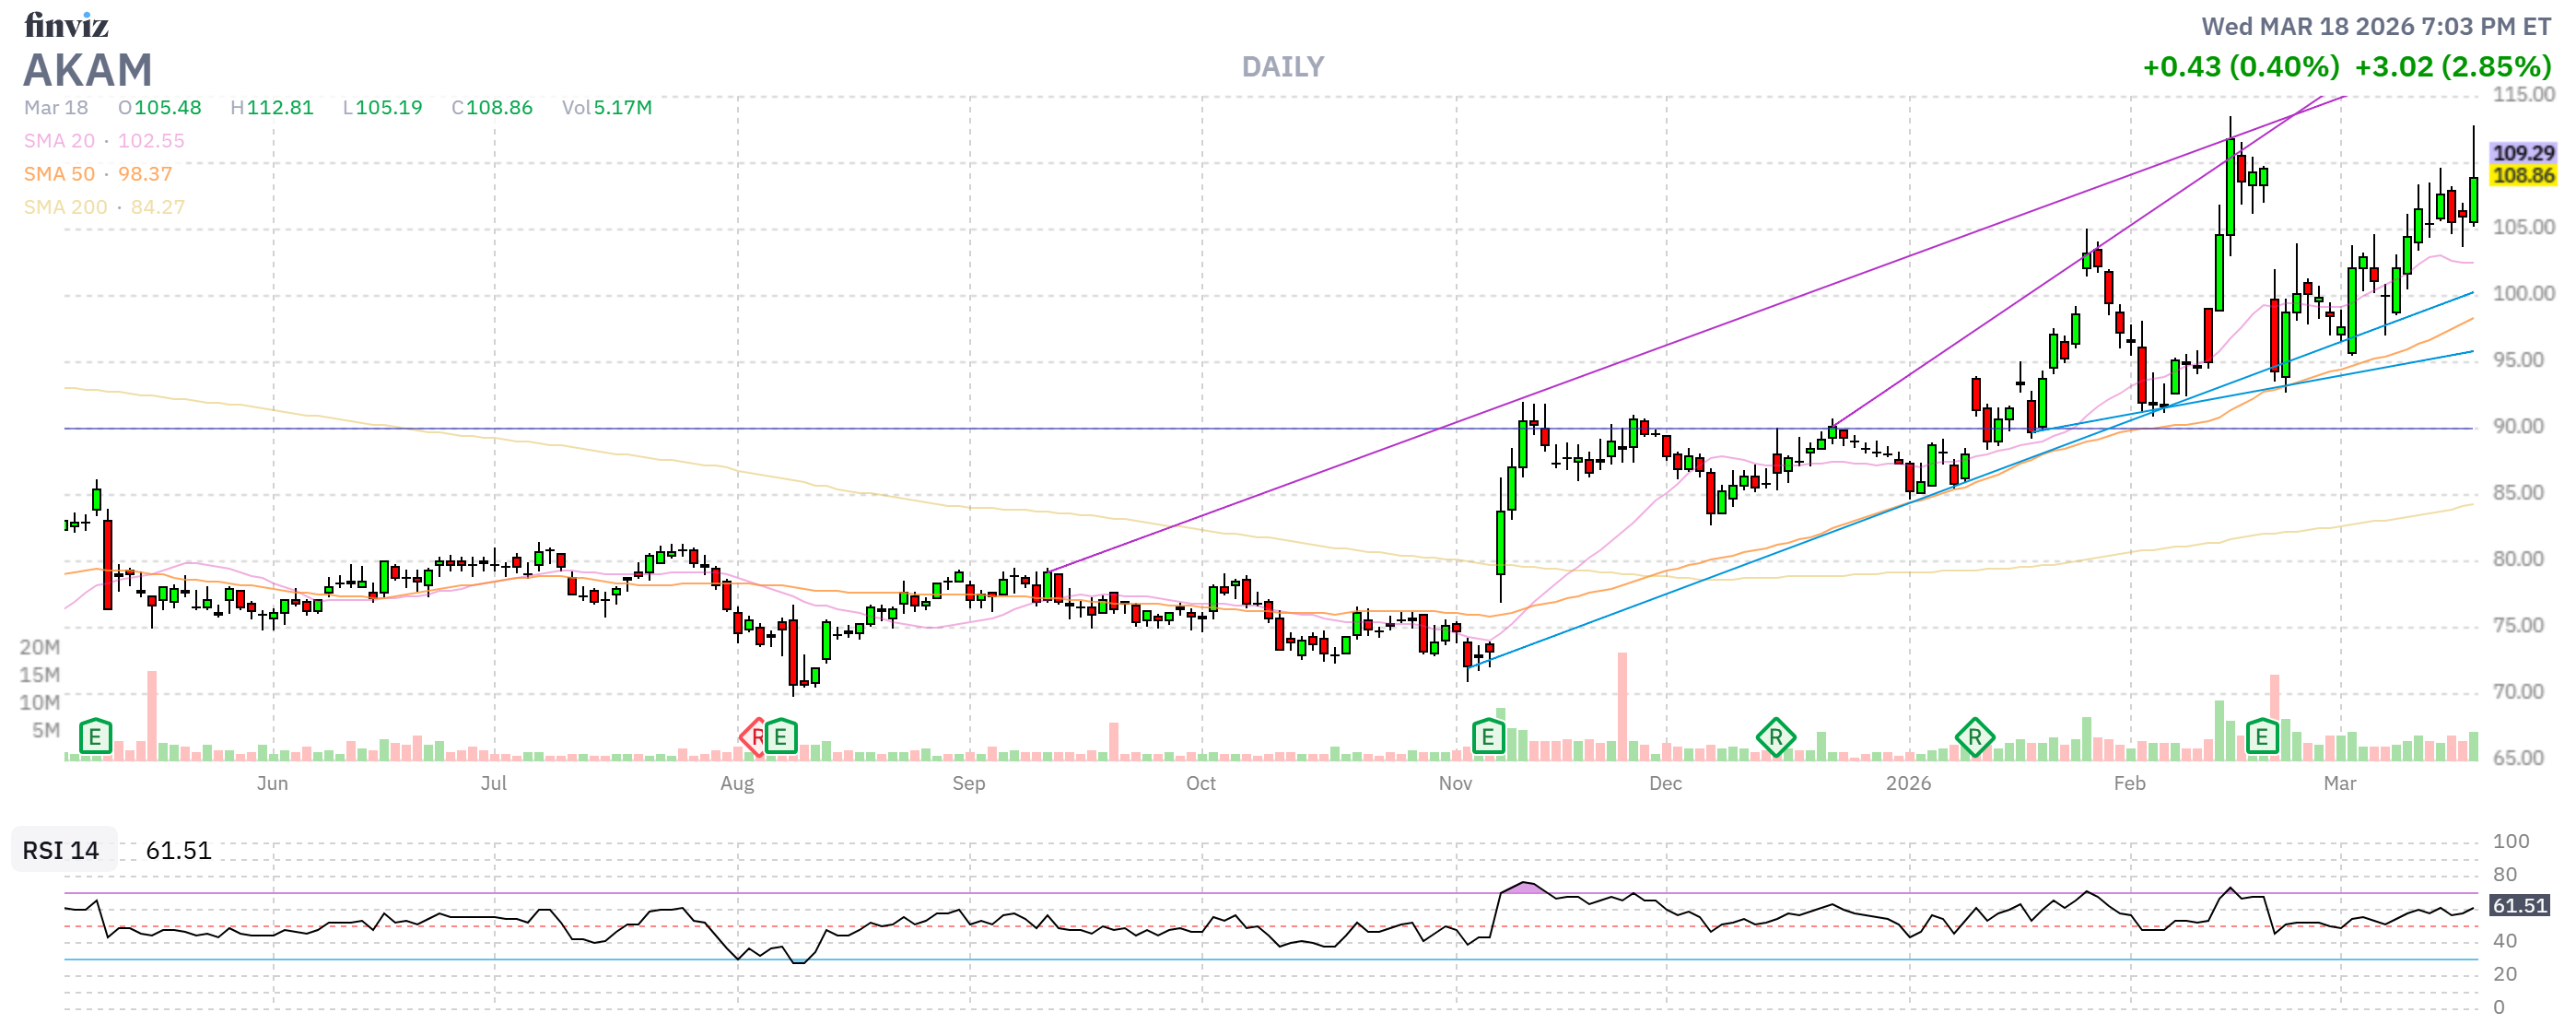Open the DAILY timeframe selector

pyautogui.click(x=1283, y=65)
